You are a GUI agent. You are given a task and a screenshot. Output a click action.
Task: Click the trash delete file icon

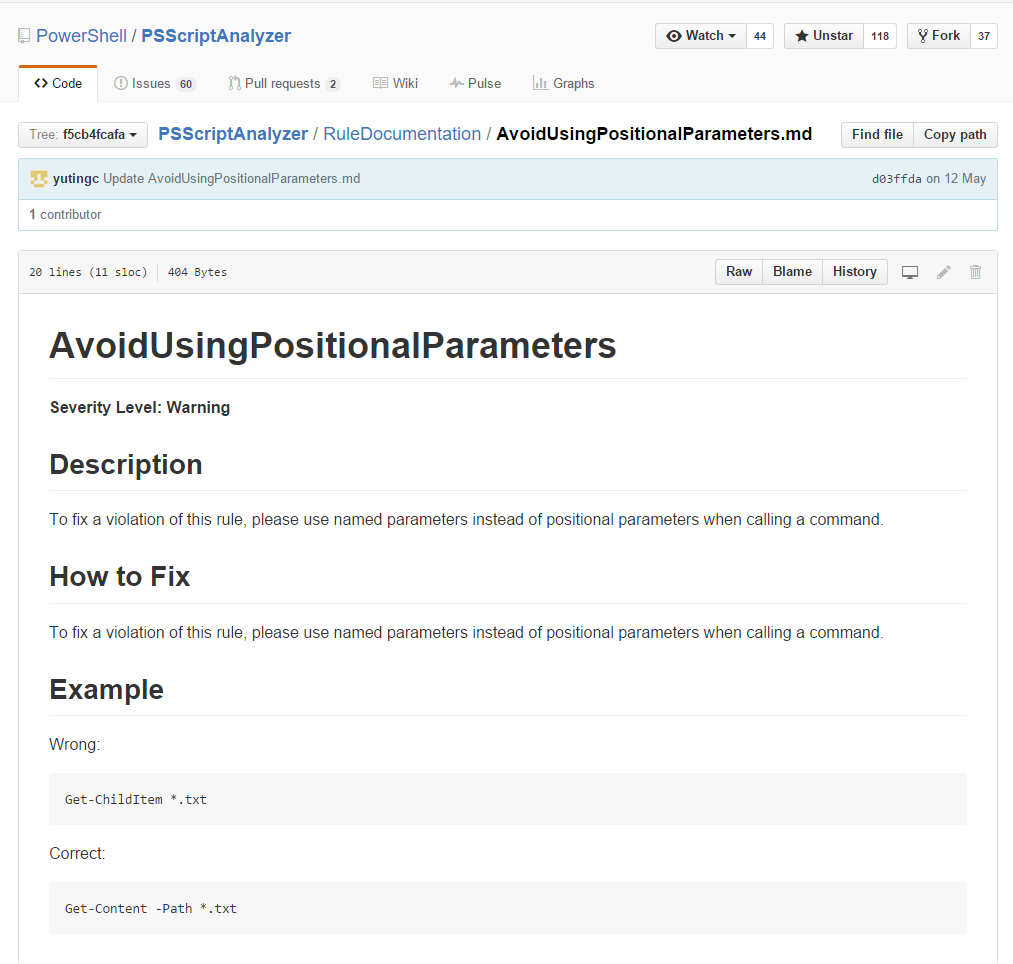[976, 272]
